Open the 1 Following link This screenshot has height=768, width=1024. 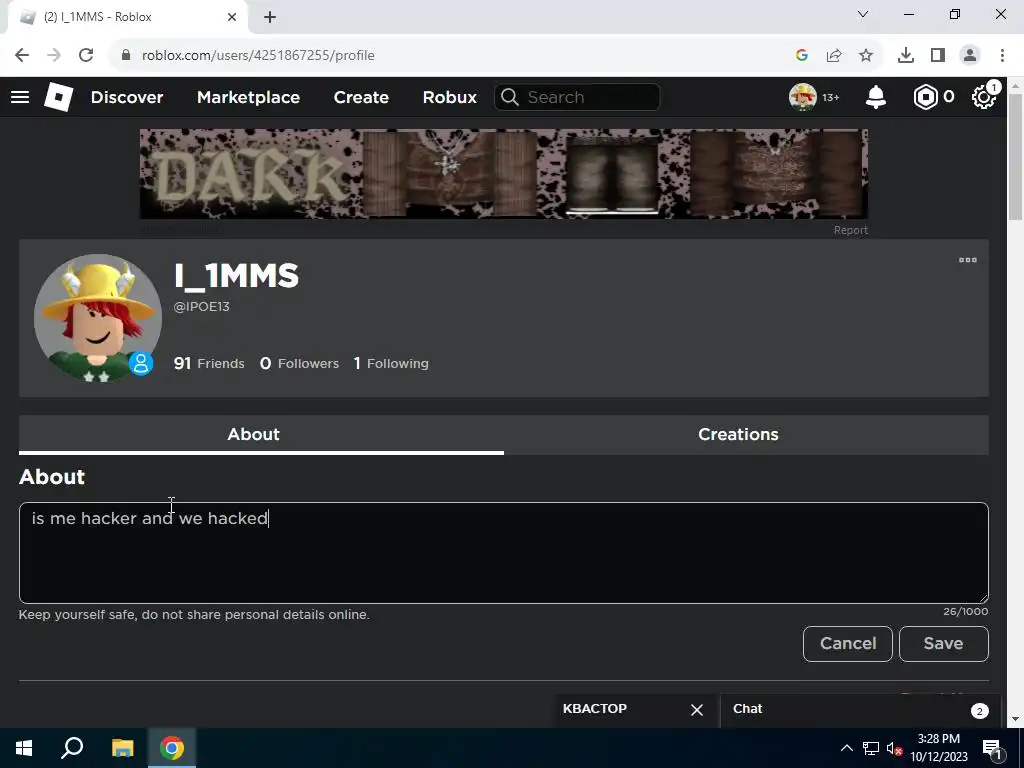[391, 363]
